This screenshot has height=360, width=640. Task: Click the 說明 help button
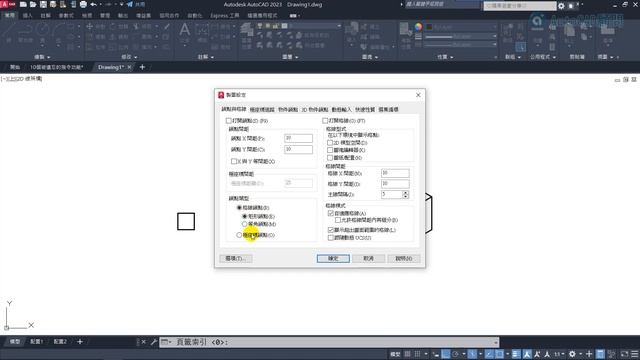click(404, 258)
